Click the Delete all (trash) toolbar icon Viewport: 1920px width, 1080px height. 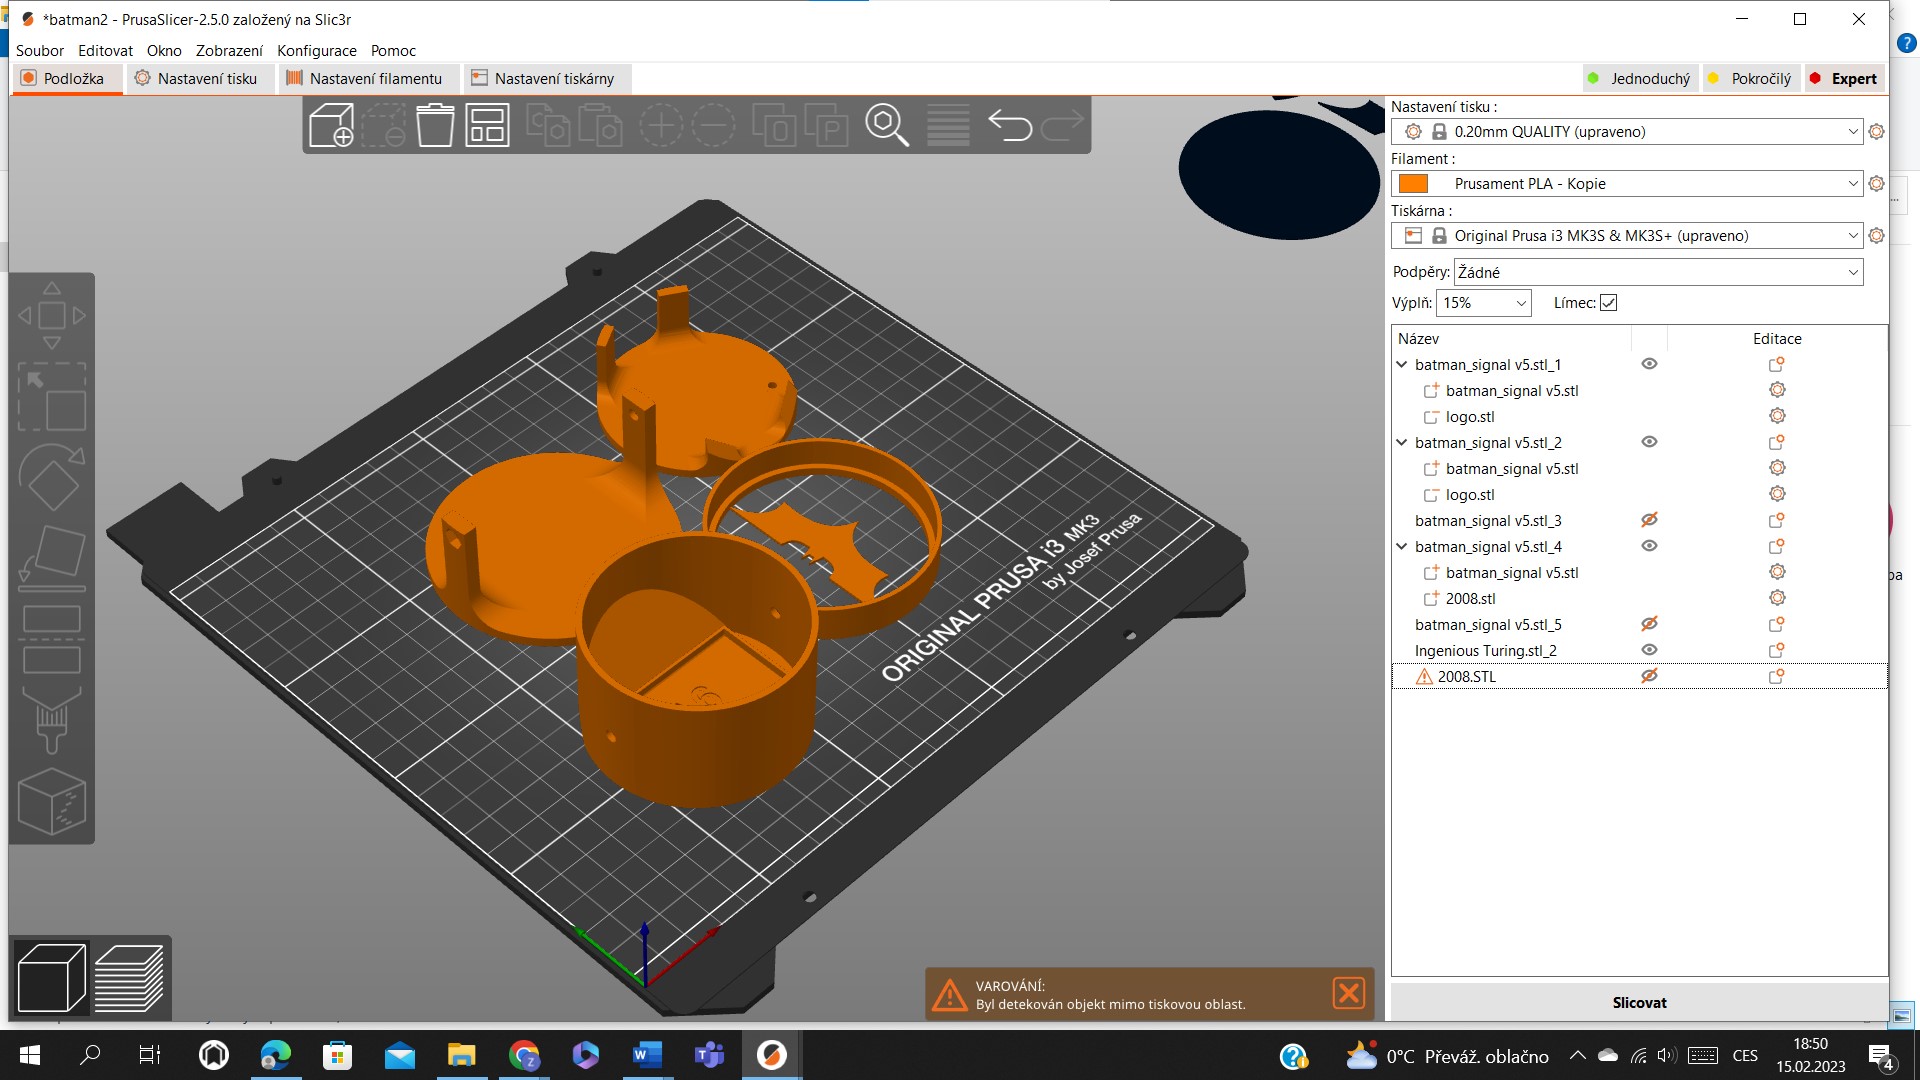435,125
